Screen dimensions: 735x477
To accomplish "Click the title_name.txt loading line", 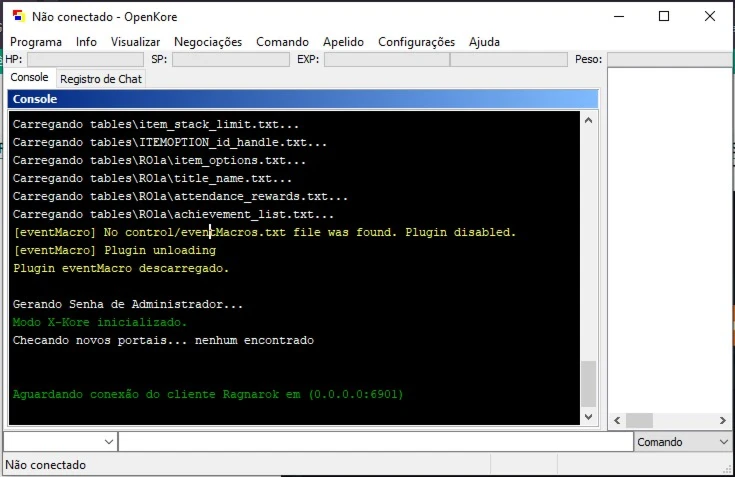I will (152, 179).
